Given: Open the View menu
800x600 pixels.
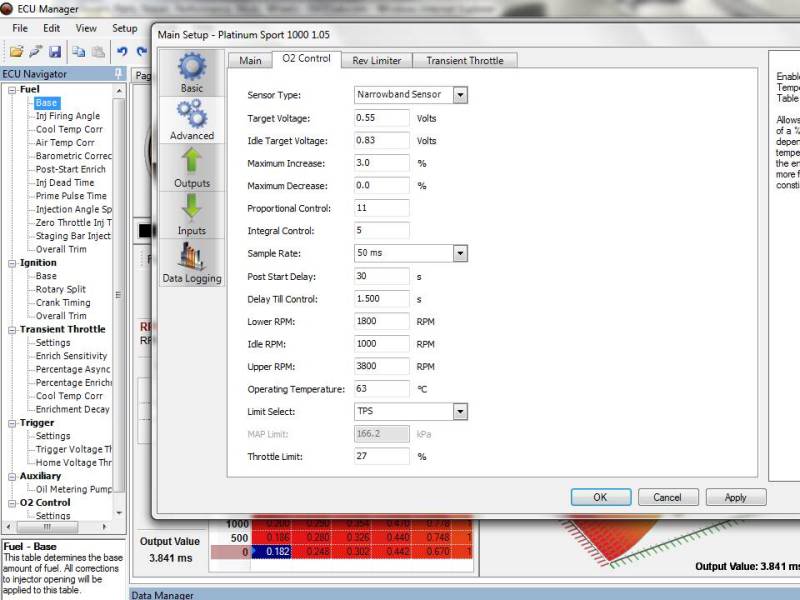Looking at the screenshot, I should 86,28.
